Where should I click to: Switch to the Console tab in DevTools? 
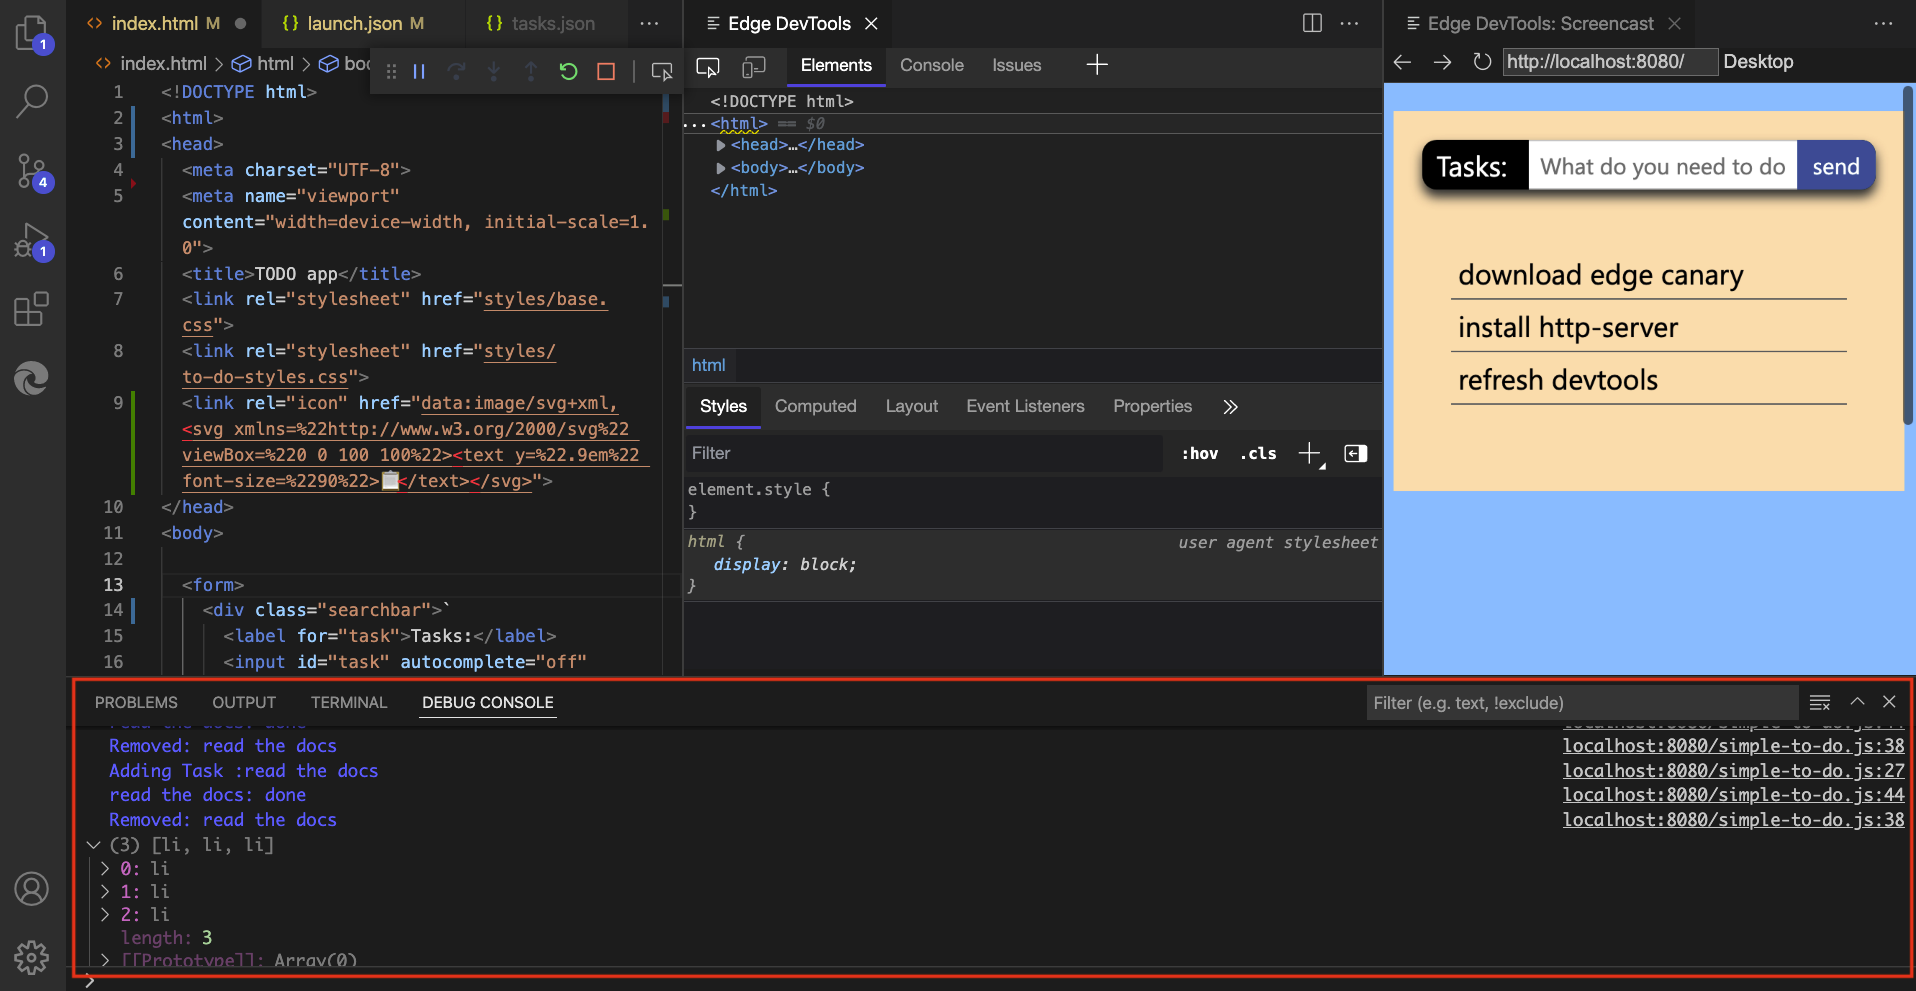tap(930, 65)
